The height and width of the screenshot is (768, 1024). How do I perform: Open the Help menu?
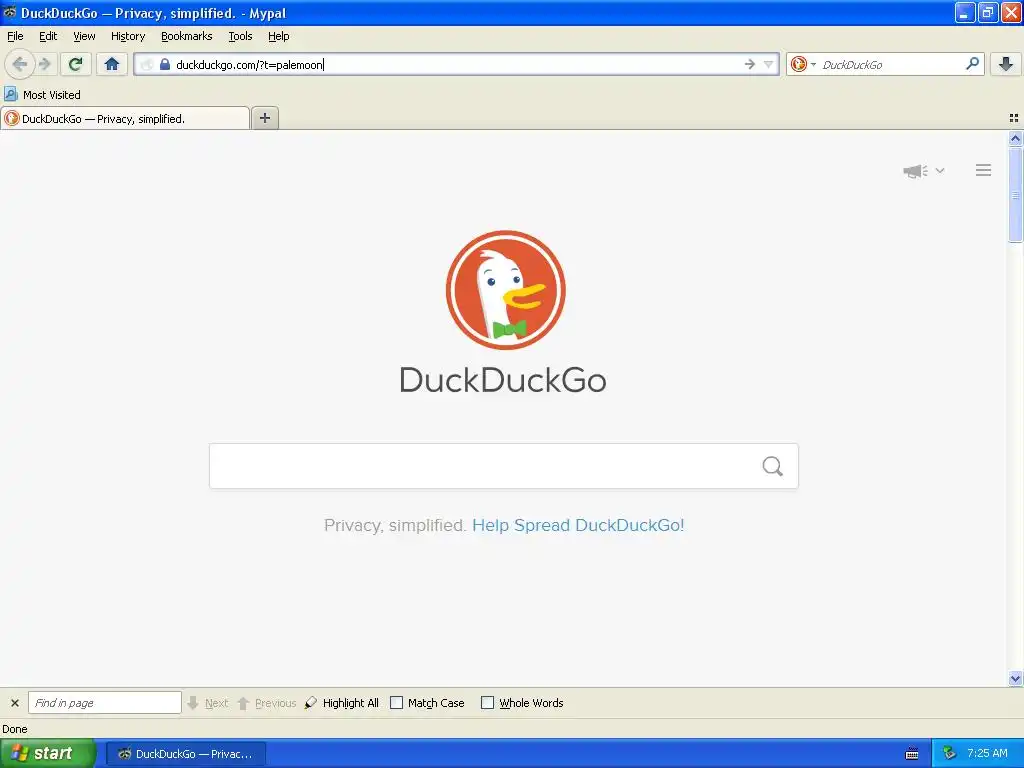(x=279, y=36)
